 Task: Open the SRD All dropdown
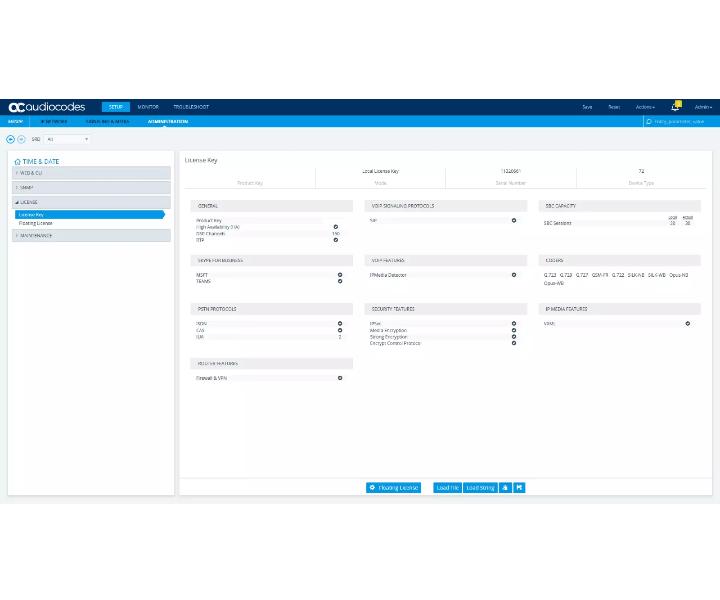pos(68,139)
